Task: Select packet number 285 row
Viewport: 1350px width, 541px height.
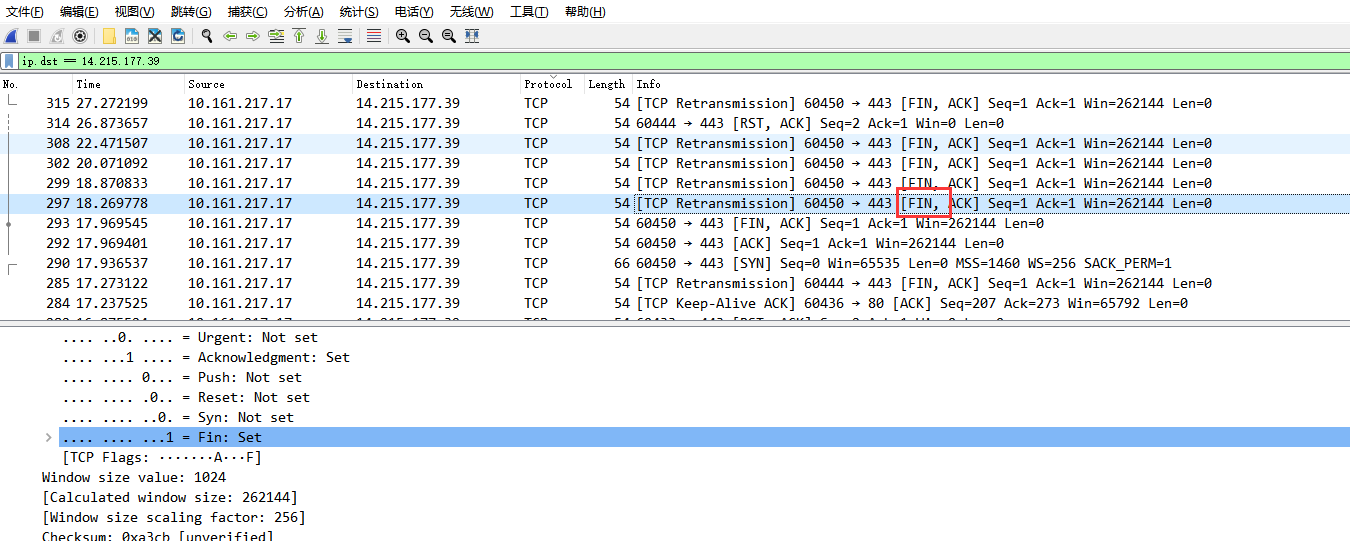Action: [675, 283]
